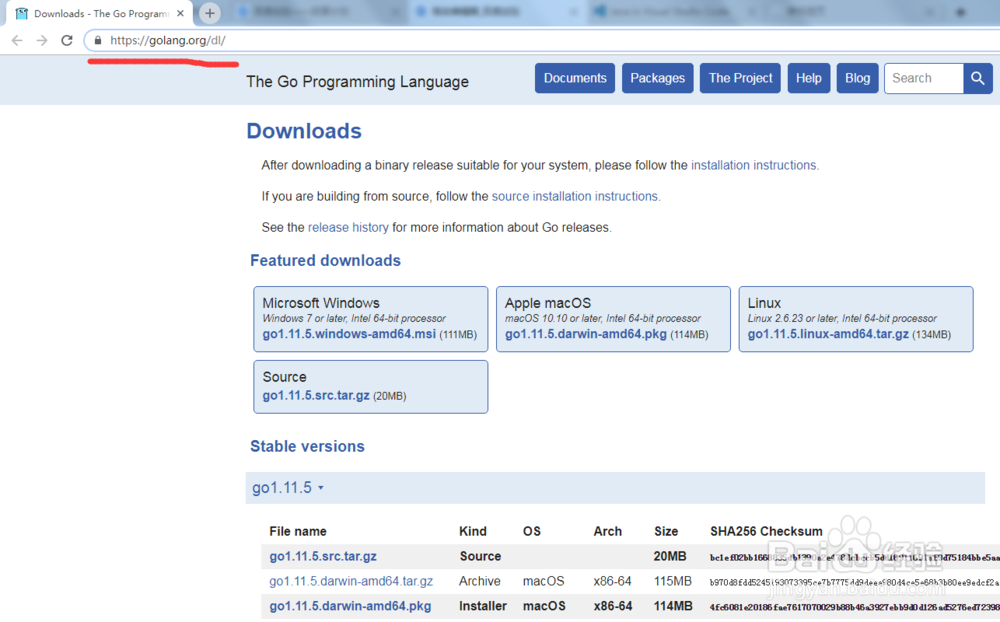Click the magnifier search button

(x=978, y=78)
